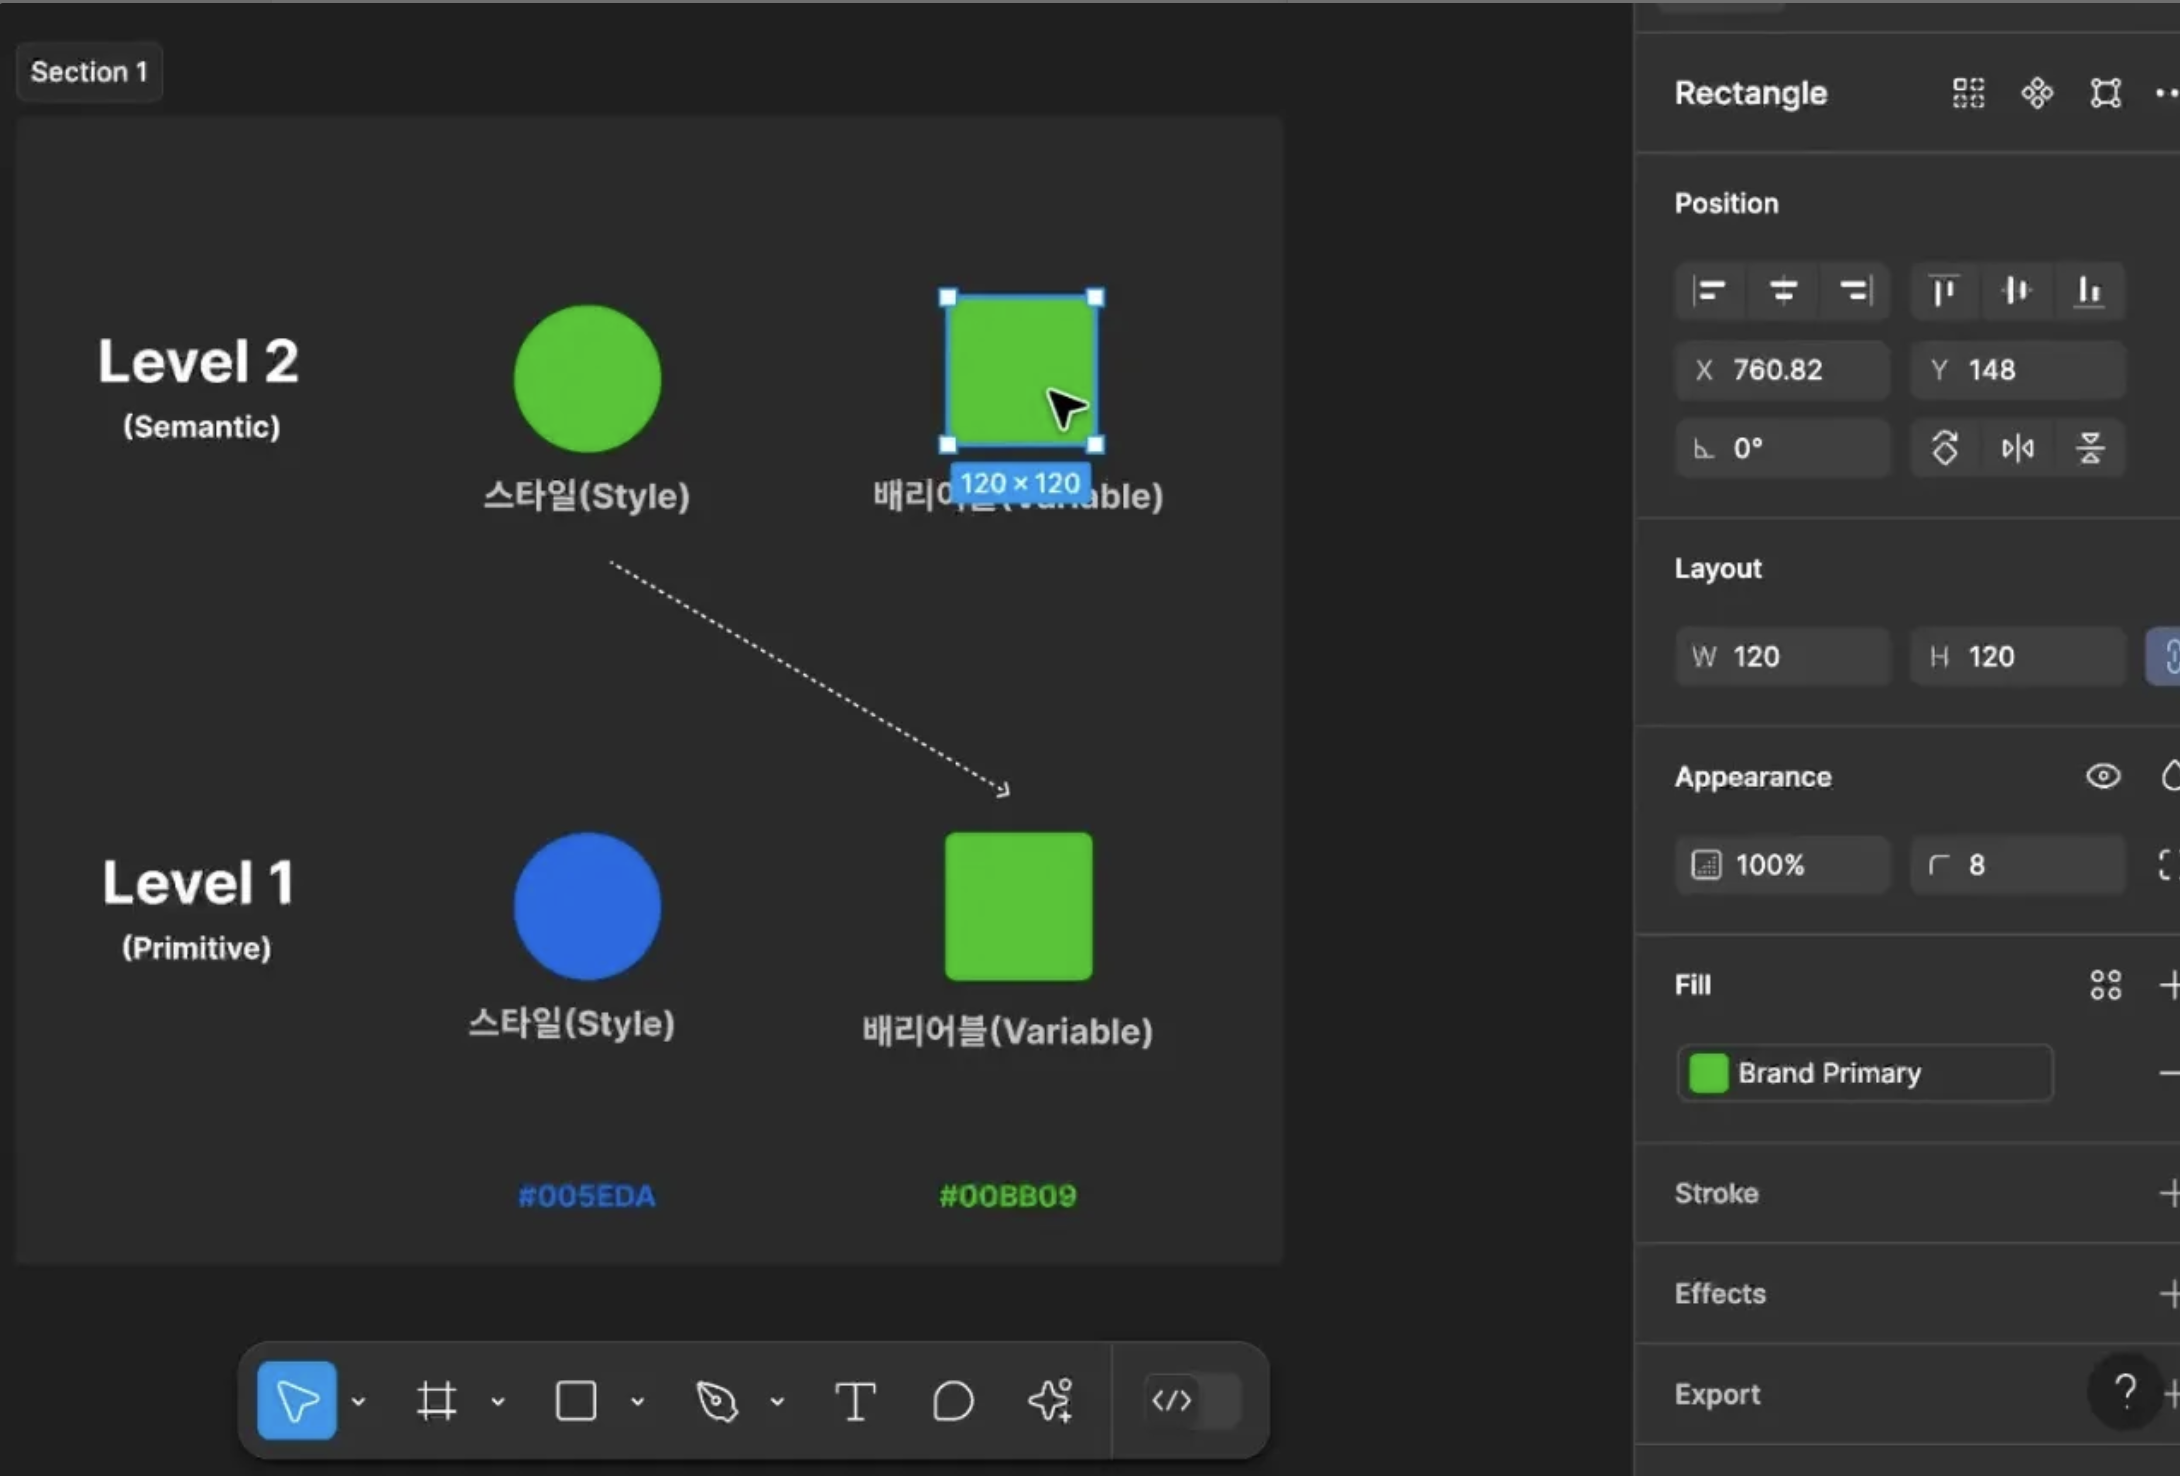Select the Comment tool
Image resolution: width=2180 pixels, height=1476 pixels.
[953, 1400]
